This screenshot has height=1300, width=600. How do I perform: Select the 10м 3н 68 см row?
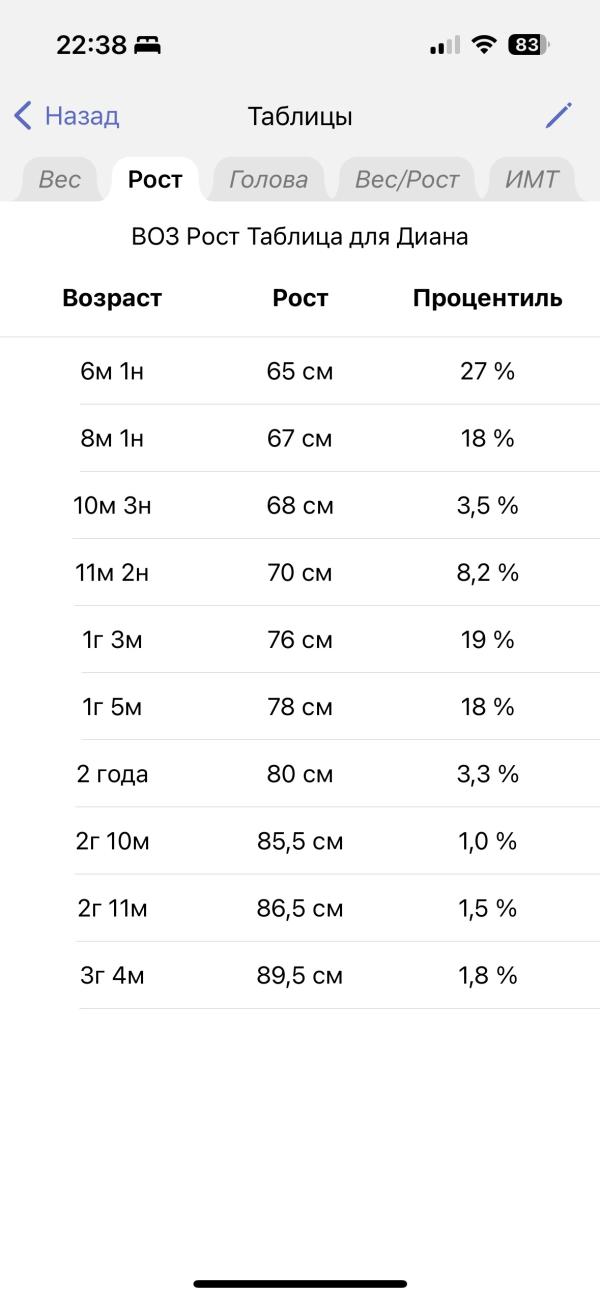(x=300, y=505)
